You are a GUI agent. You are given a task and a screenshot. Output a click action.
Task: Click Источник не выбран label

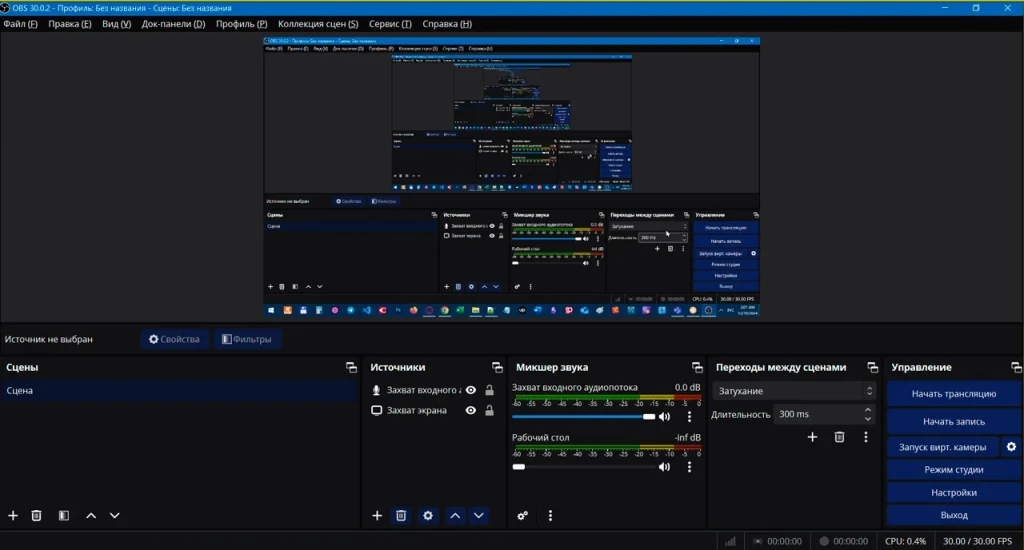48,339
